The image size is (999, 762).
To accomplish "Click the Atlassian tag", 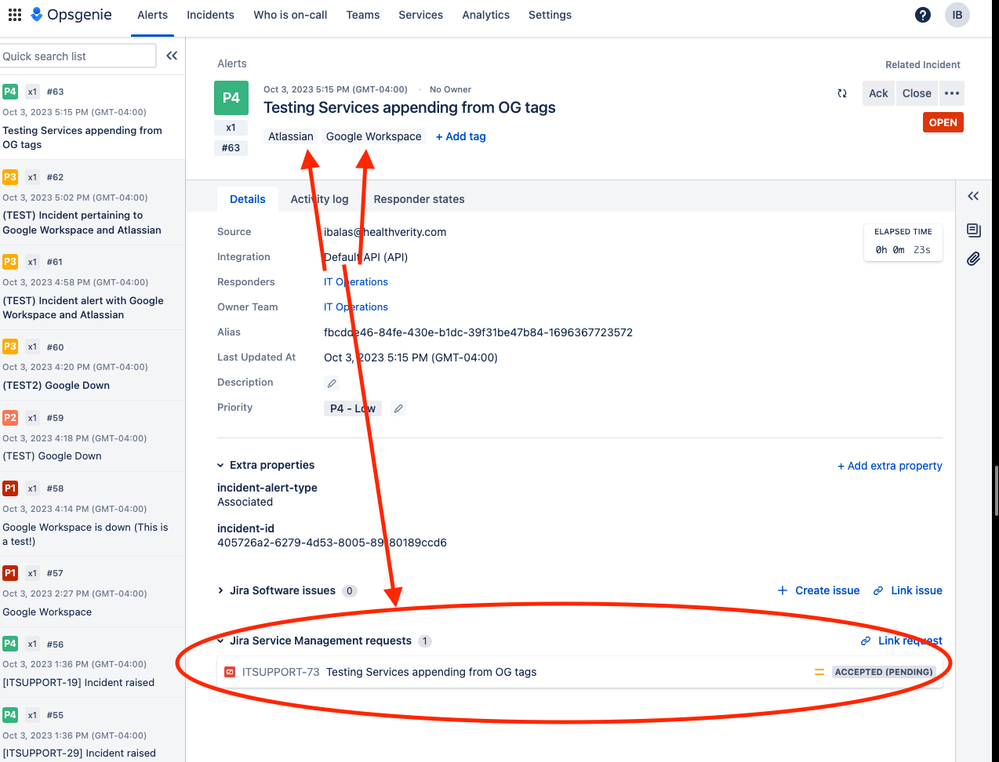I will tap(291, 136).
